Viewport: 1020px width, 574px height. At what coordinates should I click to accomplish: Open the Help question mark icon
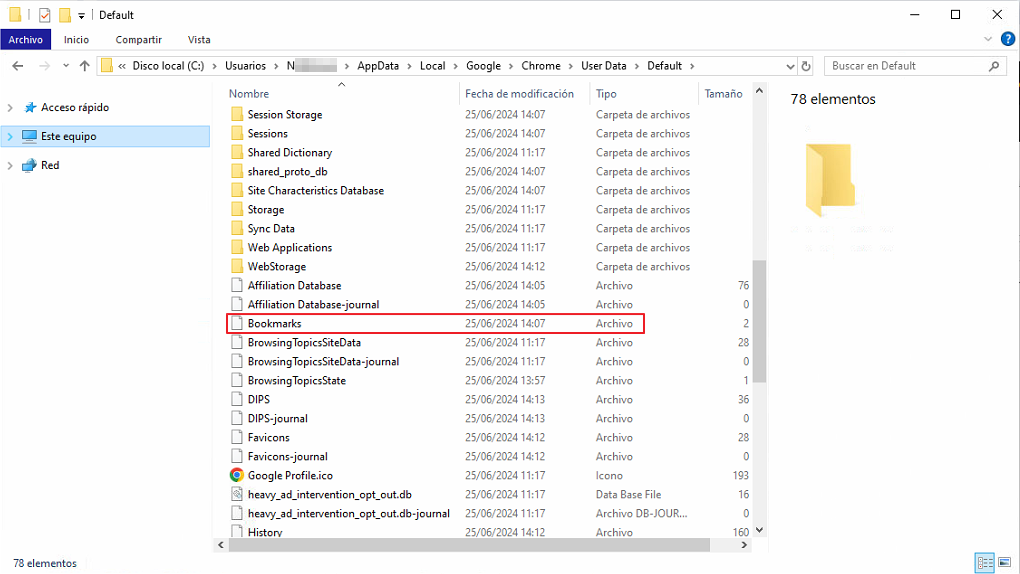(x=1008, y=39)
